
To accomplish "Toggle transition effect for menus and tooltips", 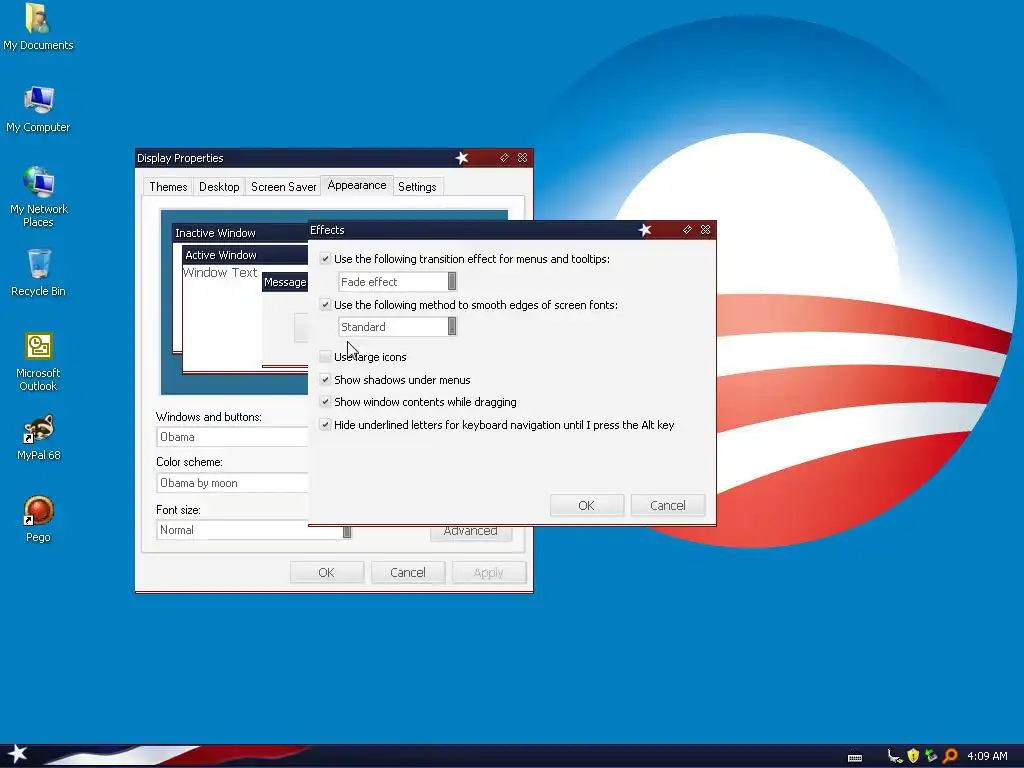I will coord(325,259).
